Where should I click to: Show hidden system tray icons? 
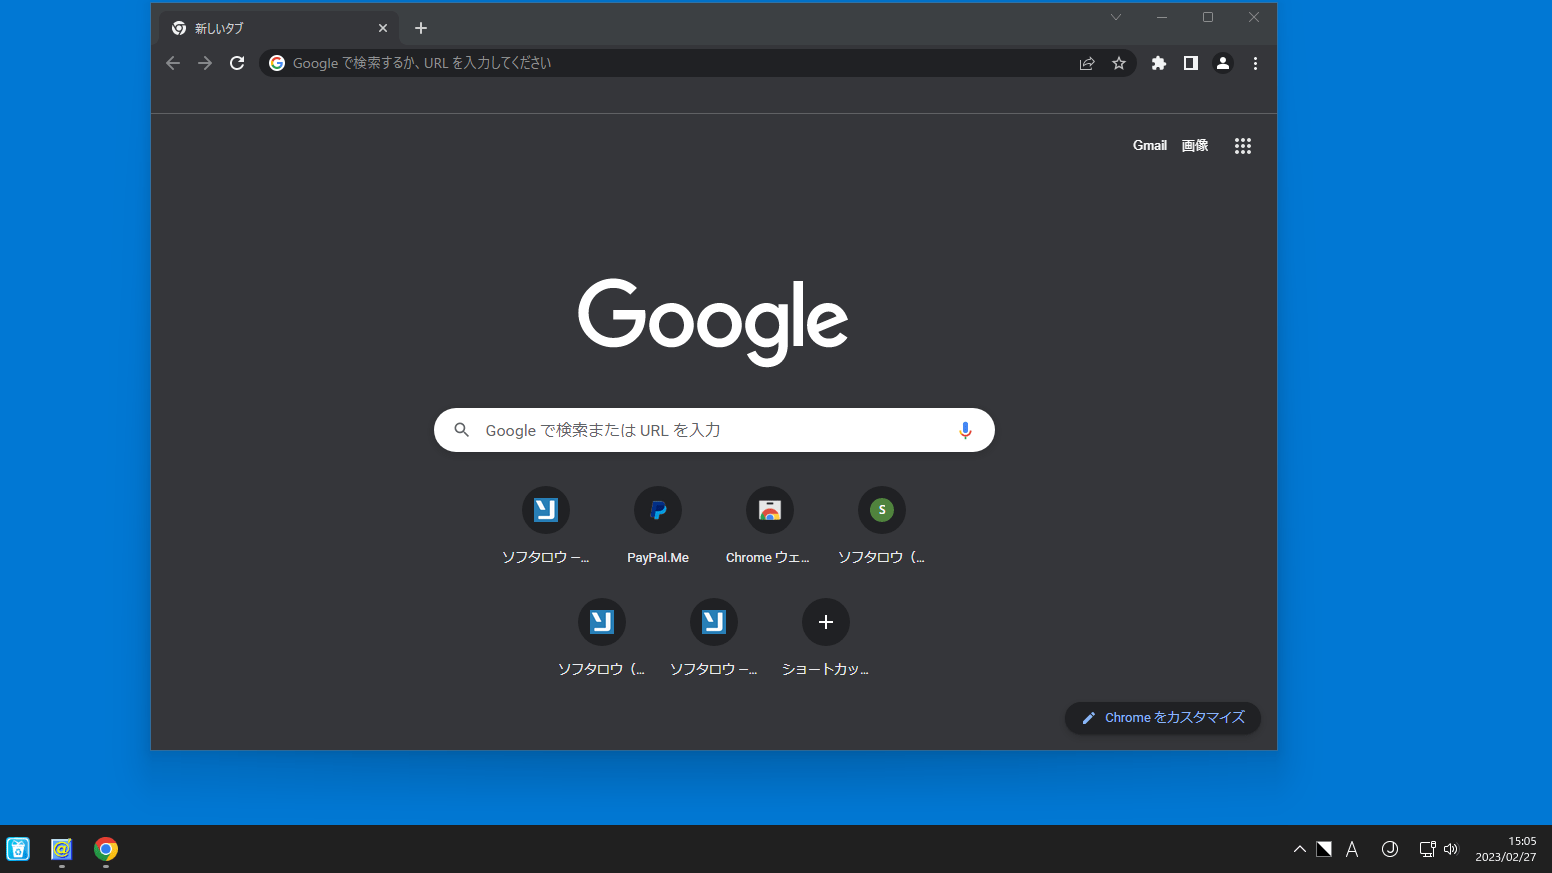pyautogui.click(x=1300, y=849)
